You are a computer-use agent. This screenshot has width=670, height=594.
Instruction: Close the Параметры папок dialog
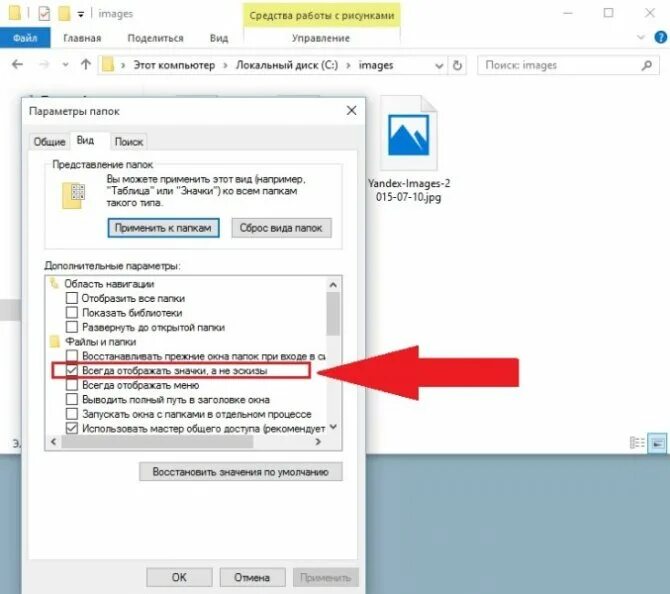click(352, 111)
